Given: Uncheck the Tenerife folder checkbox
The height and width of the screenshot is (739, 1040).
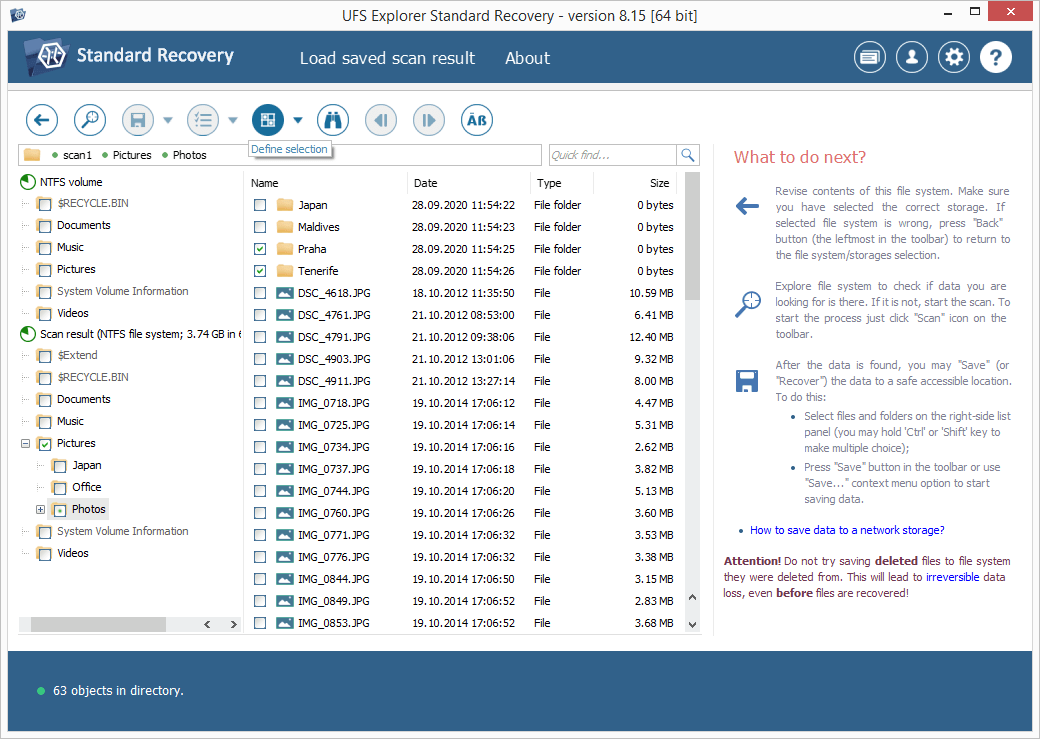Looking at the screenshot, I should (260, 271).
